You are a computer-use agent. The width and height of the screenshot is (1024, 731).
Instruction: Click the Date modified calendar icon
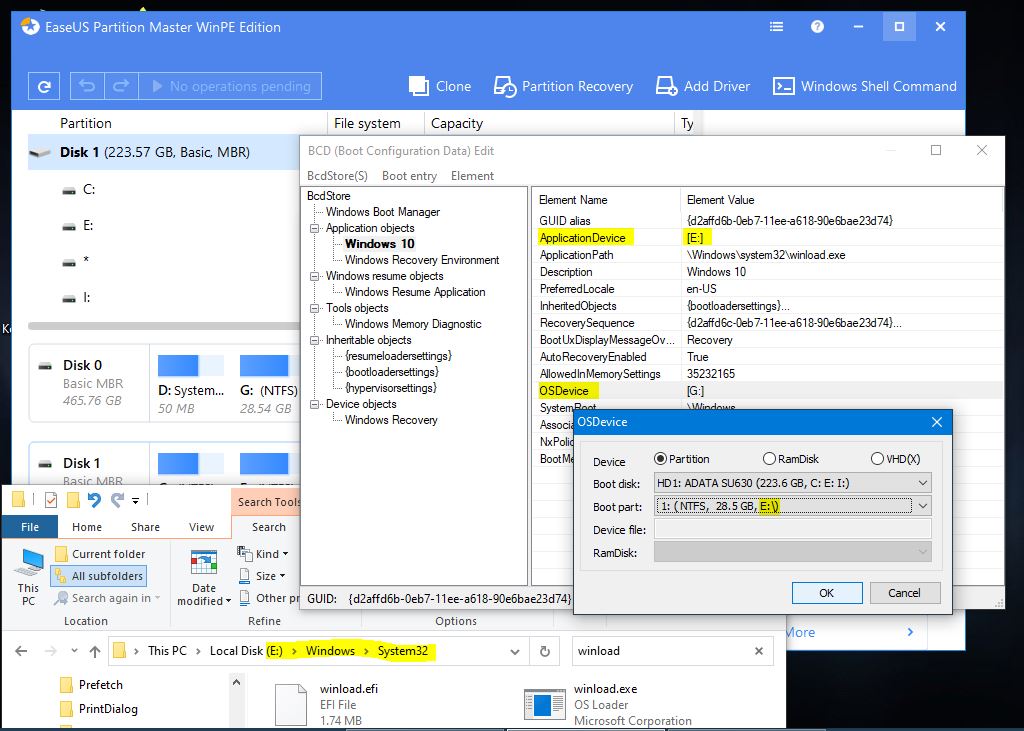[204, 563]
